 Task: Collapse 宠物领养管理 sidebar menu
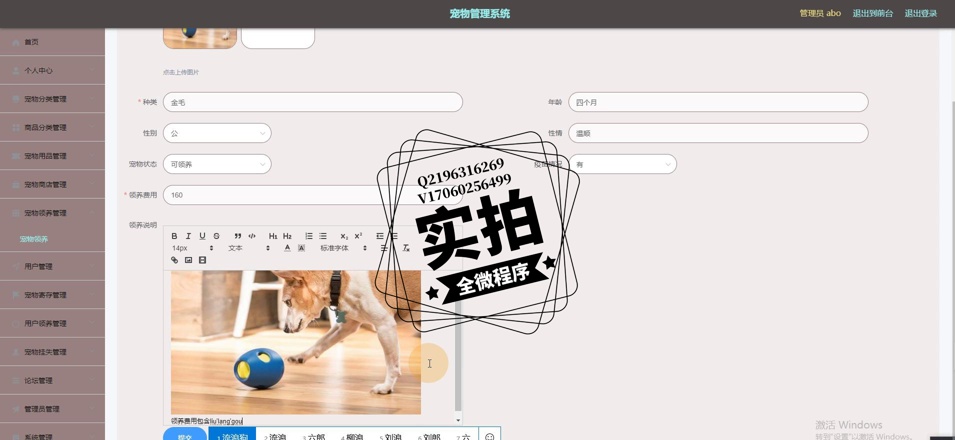point(52,213)
